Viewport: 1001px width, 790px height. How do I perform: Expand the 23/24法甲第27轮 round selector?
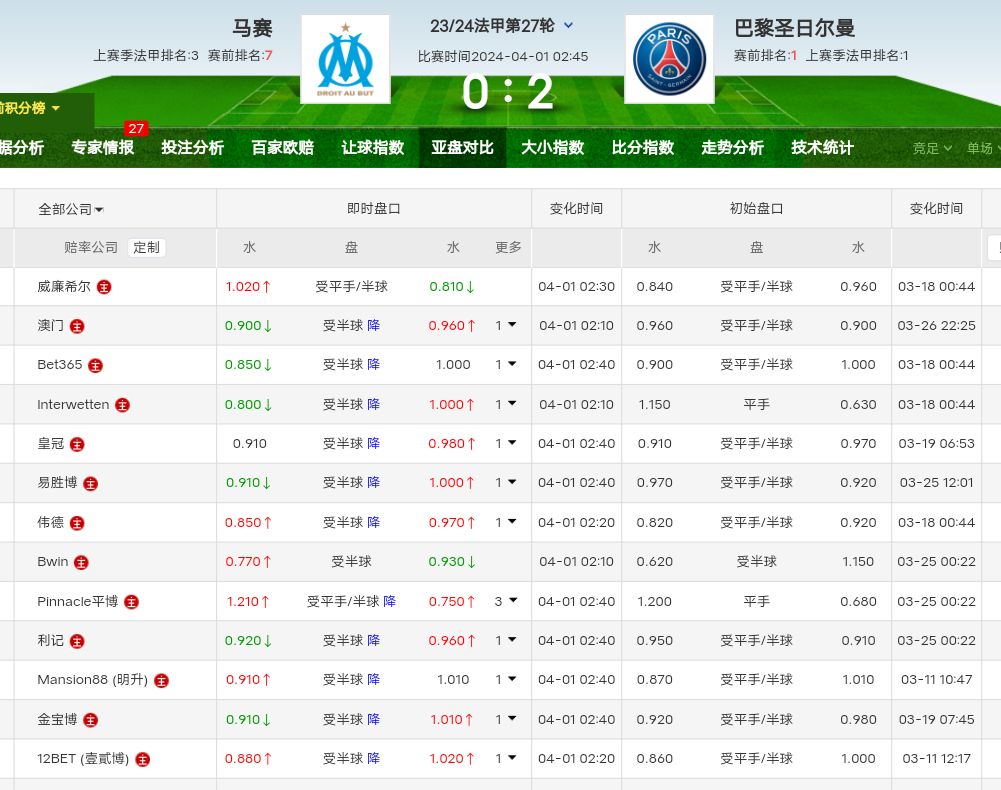(x=569, y=26)
